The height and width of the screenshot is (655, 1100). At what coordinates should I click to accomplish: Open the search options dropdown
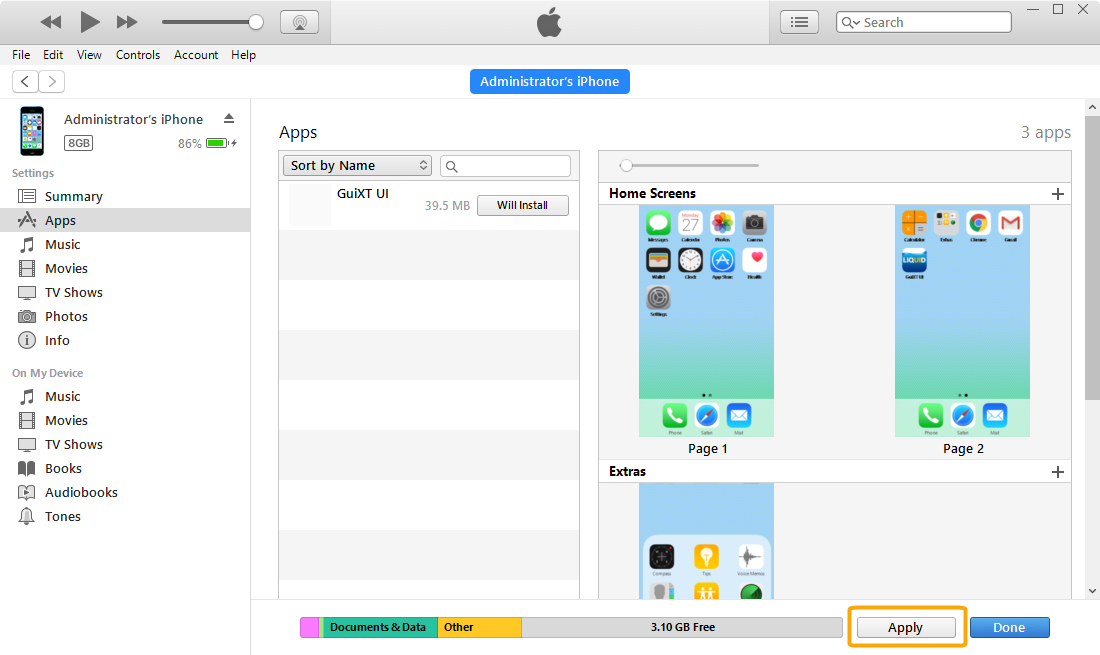coord(851,22)
